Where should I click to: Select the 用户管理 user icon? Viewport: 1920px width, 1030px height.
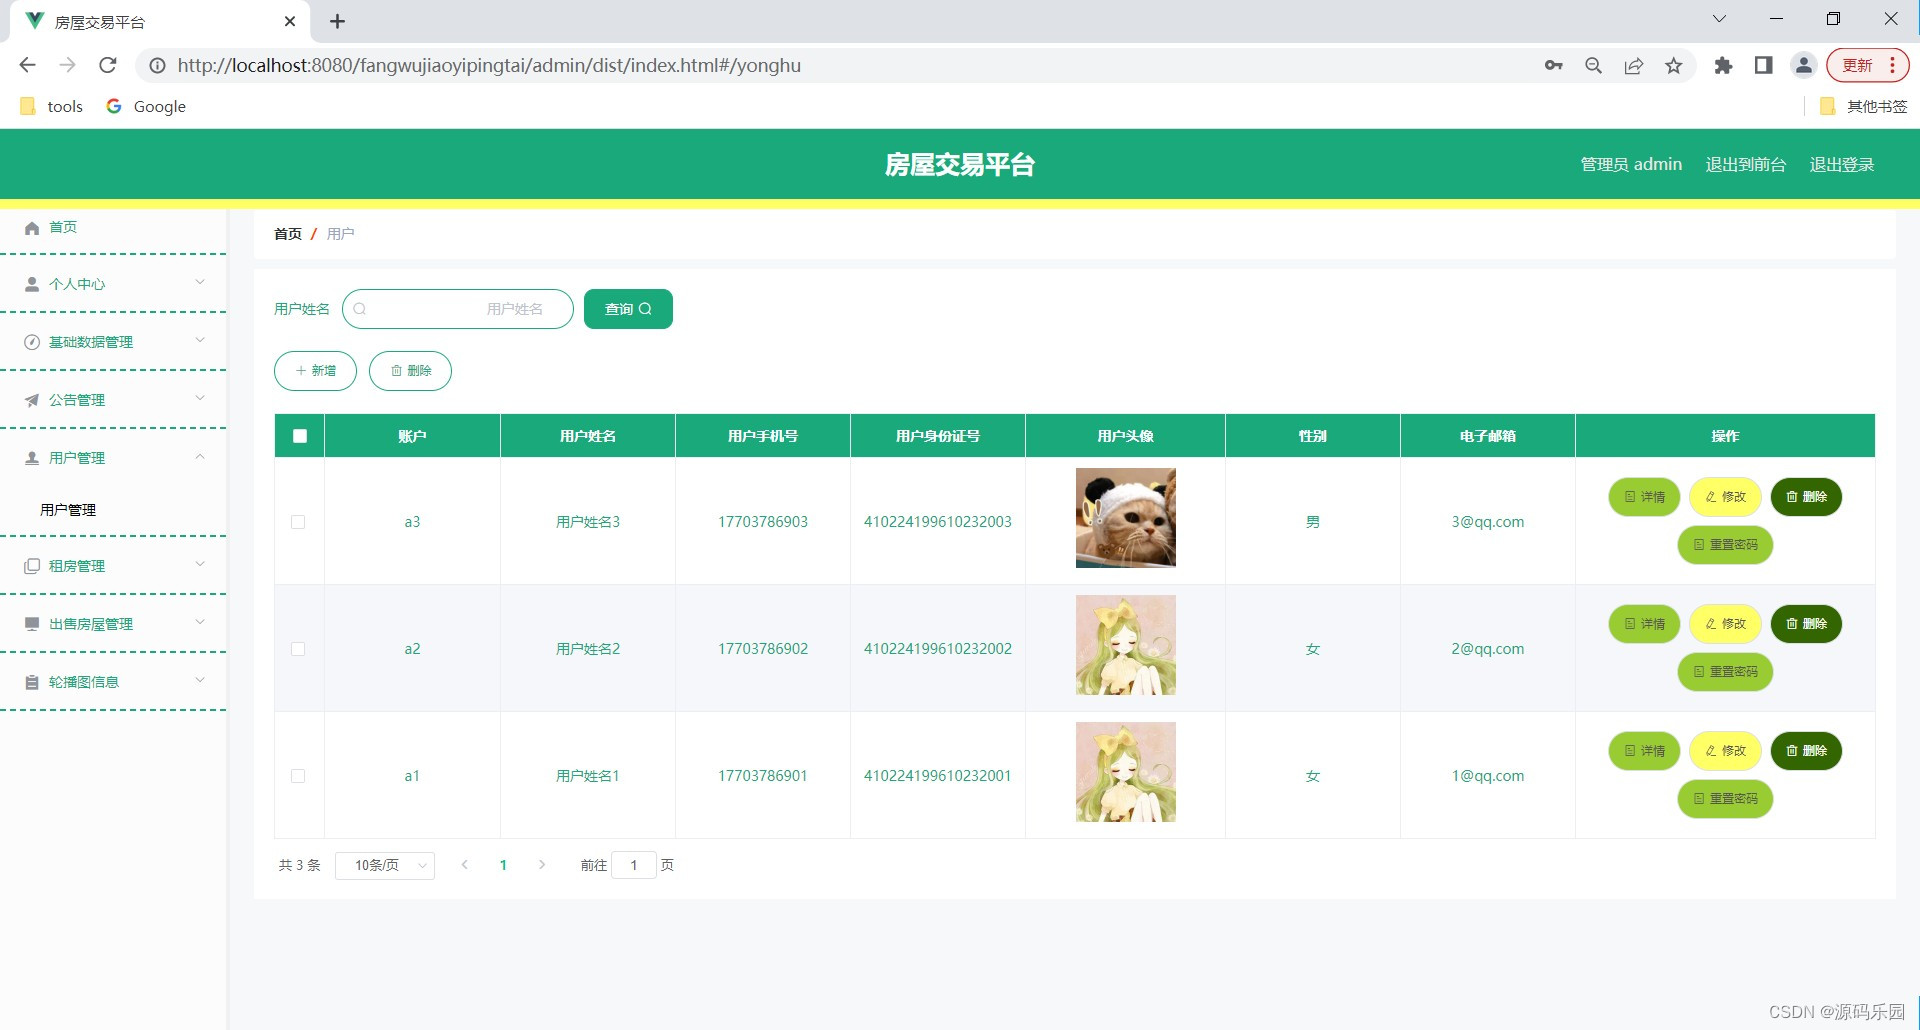(x=31, y=457)
